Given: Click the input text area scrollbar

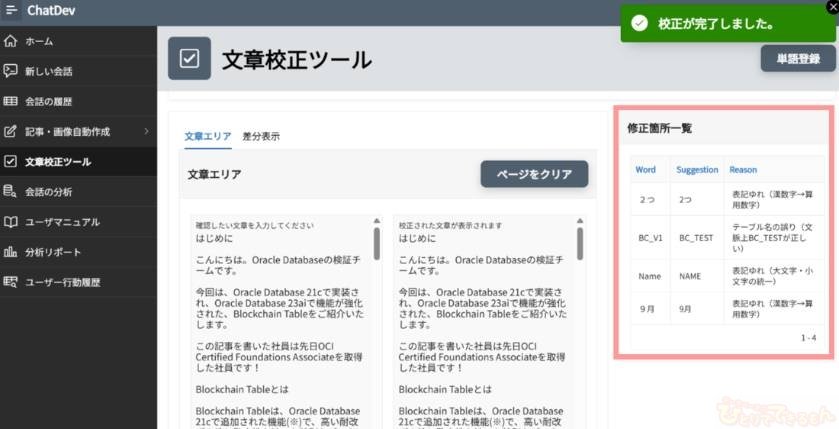Looking at the screenshot, I should point(377,243).
